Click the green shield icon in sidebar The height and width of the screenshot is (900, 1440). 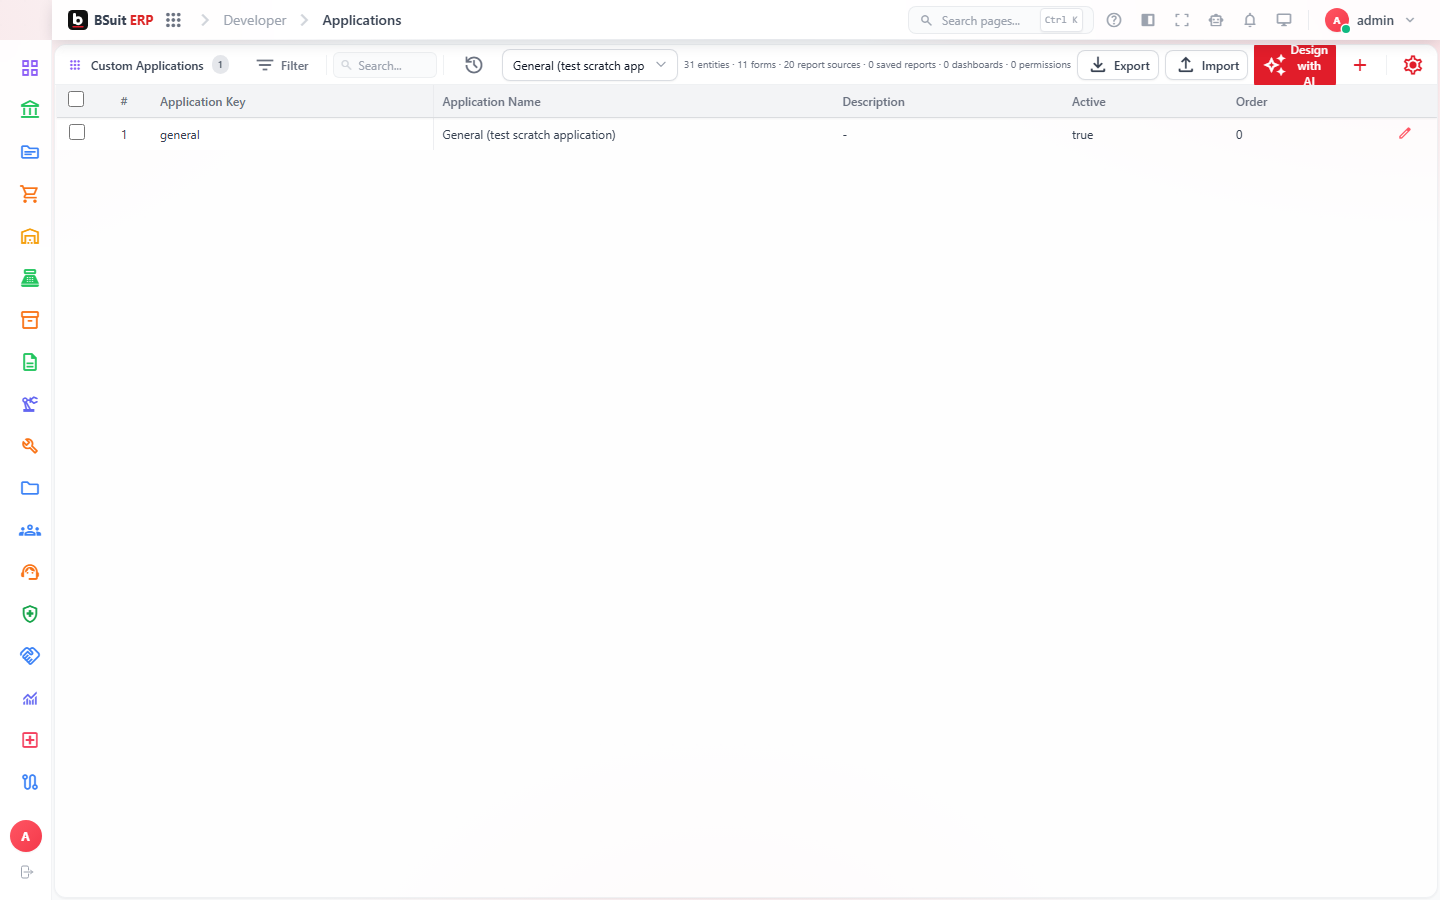[30, 614]
